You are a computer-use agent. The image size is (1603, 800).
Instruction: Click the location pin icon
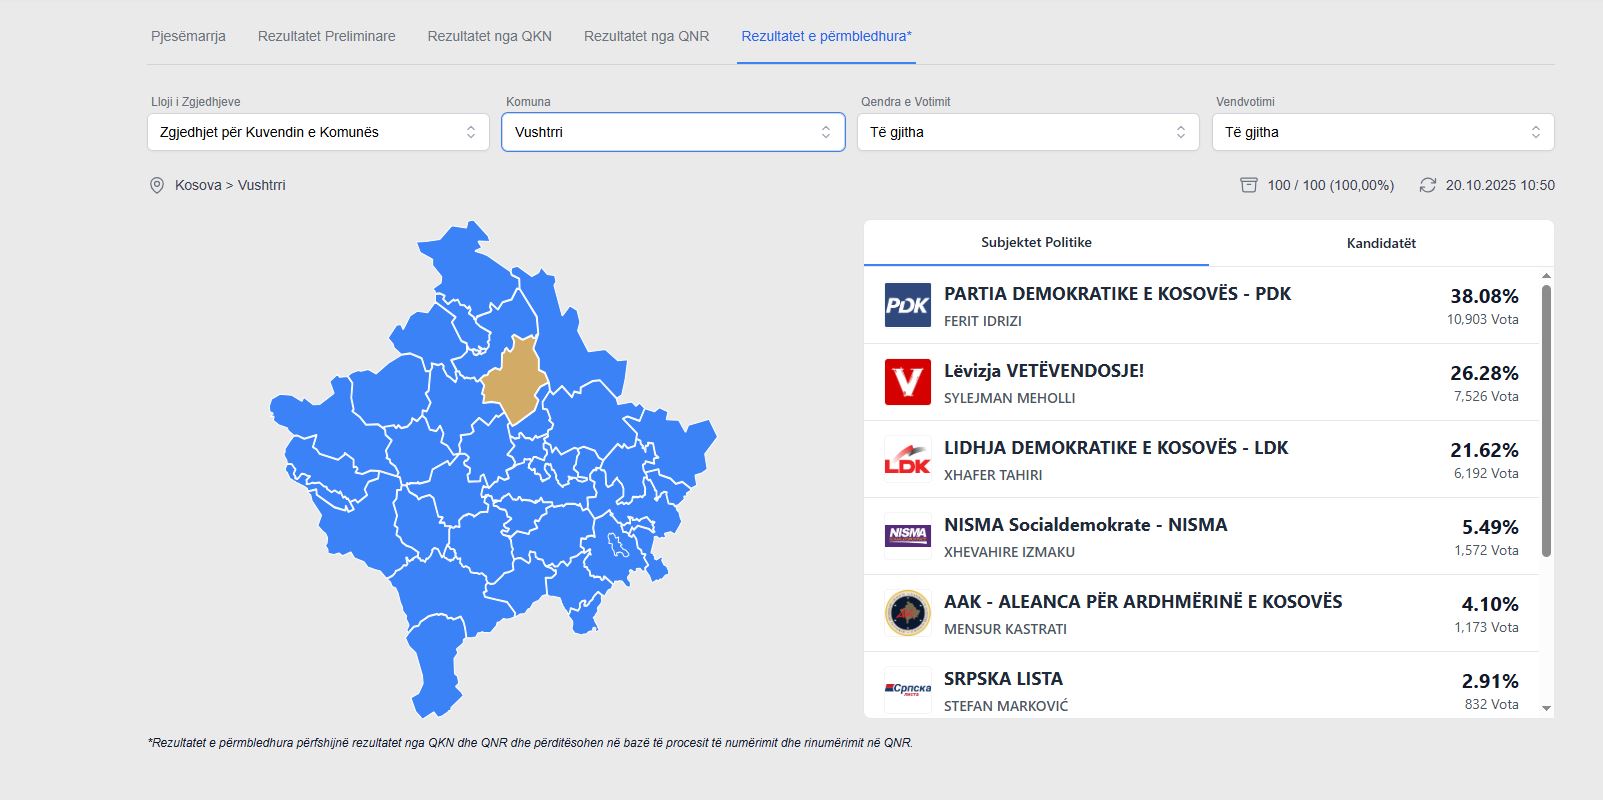[157, 185]
